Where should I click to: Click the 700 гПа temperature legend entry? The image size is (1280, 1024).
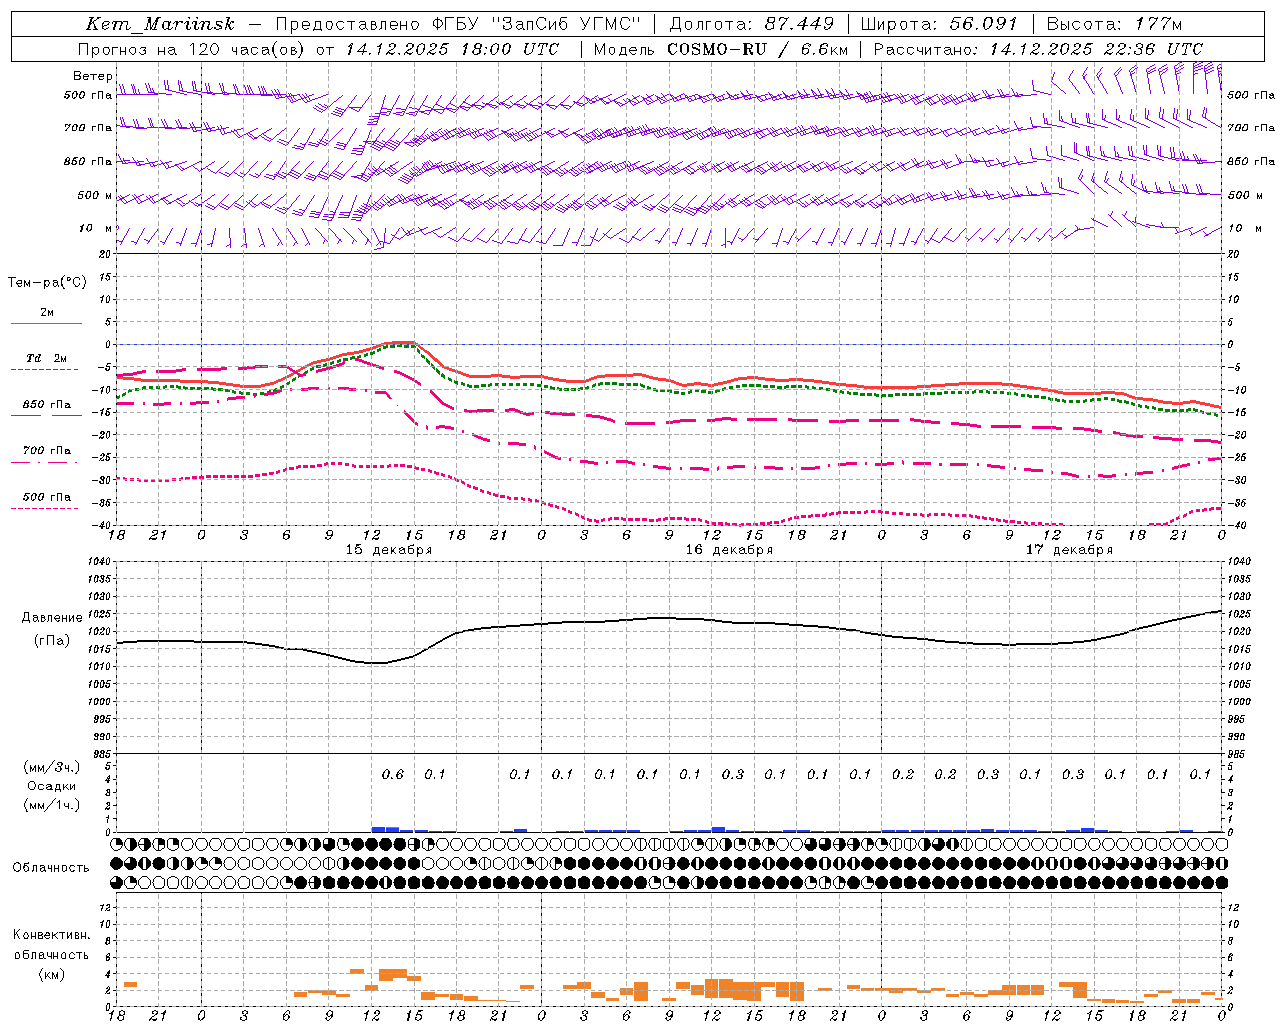pos(47,451)
